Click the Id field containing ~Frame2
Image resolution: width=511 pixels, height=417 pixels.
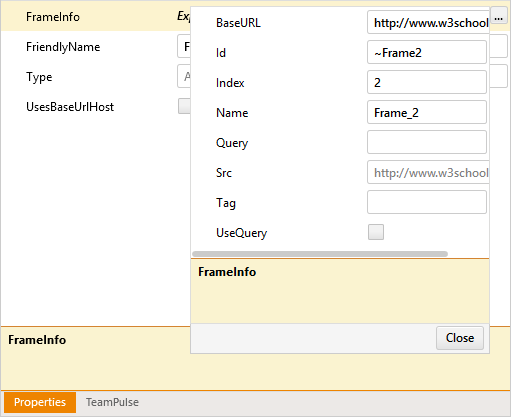[427, 52]
